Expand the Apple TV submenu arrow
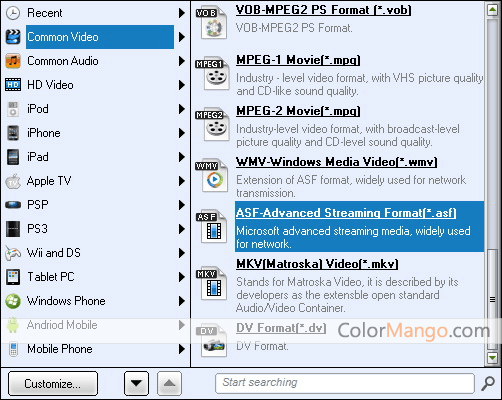The width and height of the screenshot is (502, 400). (182, 181)
